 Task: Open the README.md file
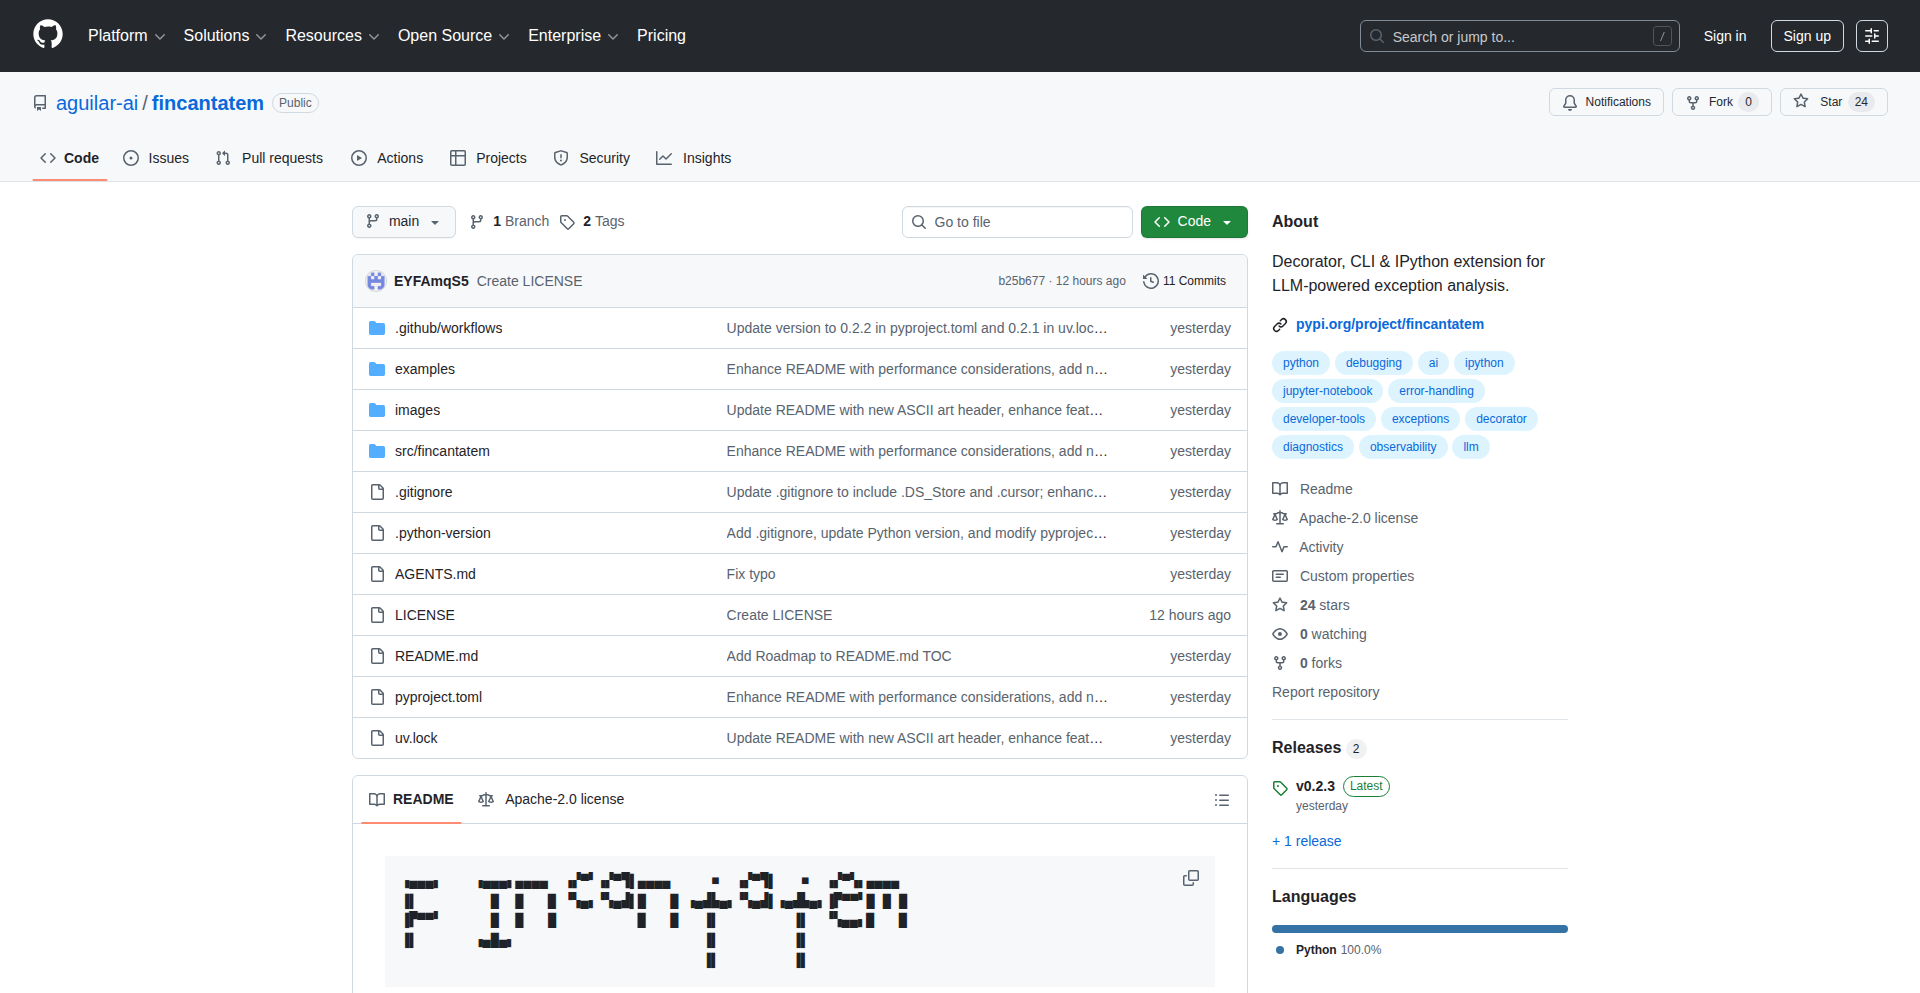coord(436,656)
